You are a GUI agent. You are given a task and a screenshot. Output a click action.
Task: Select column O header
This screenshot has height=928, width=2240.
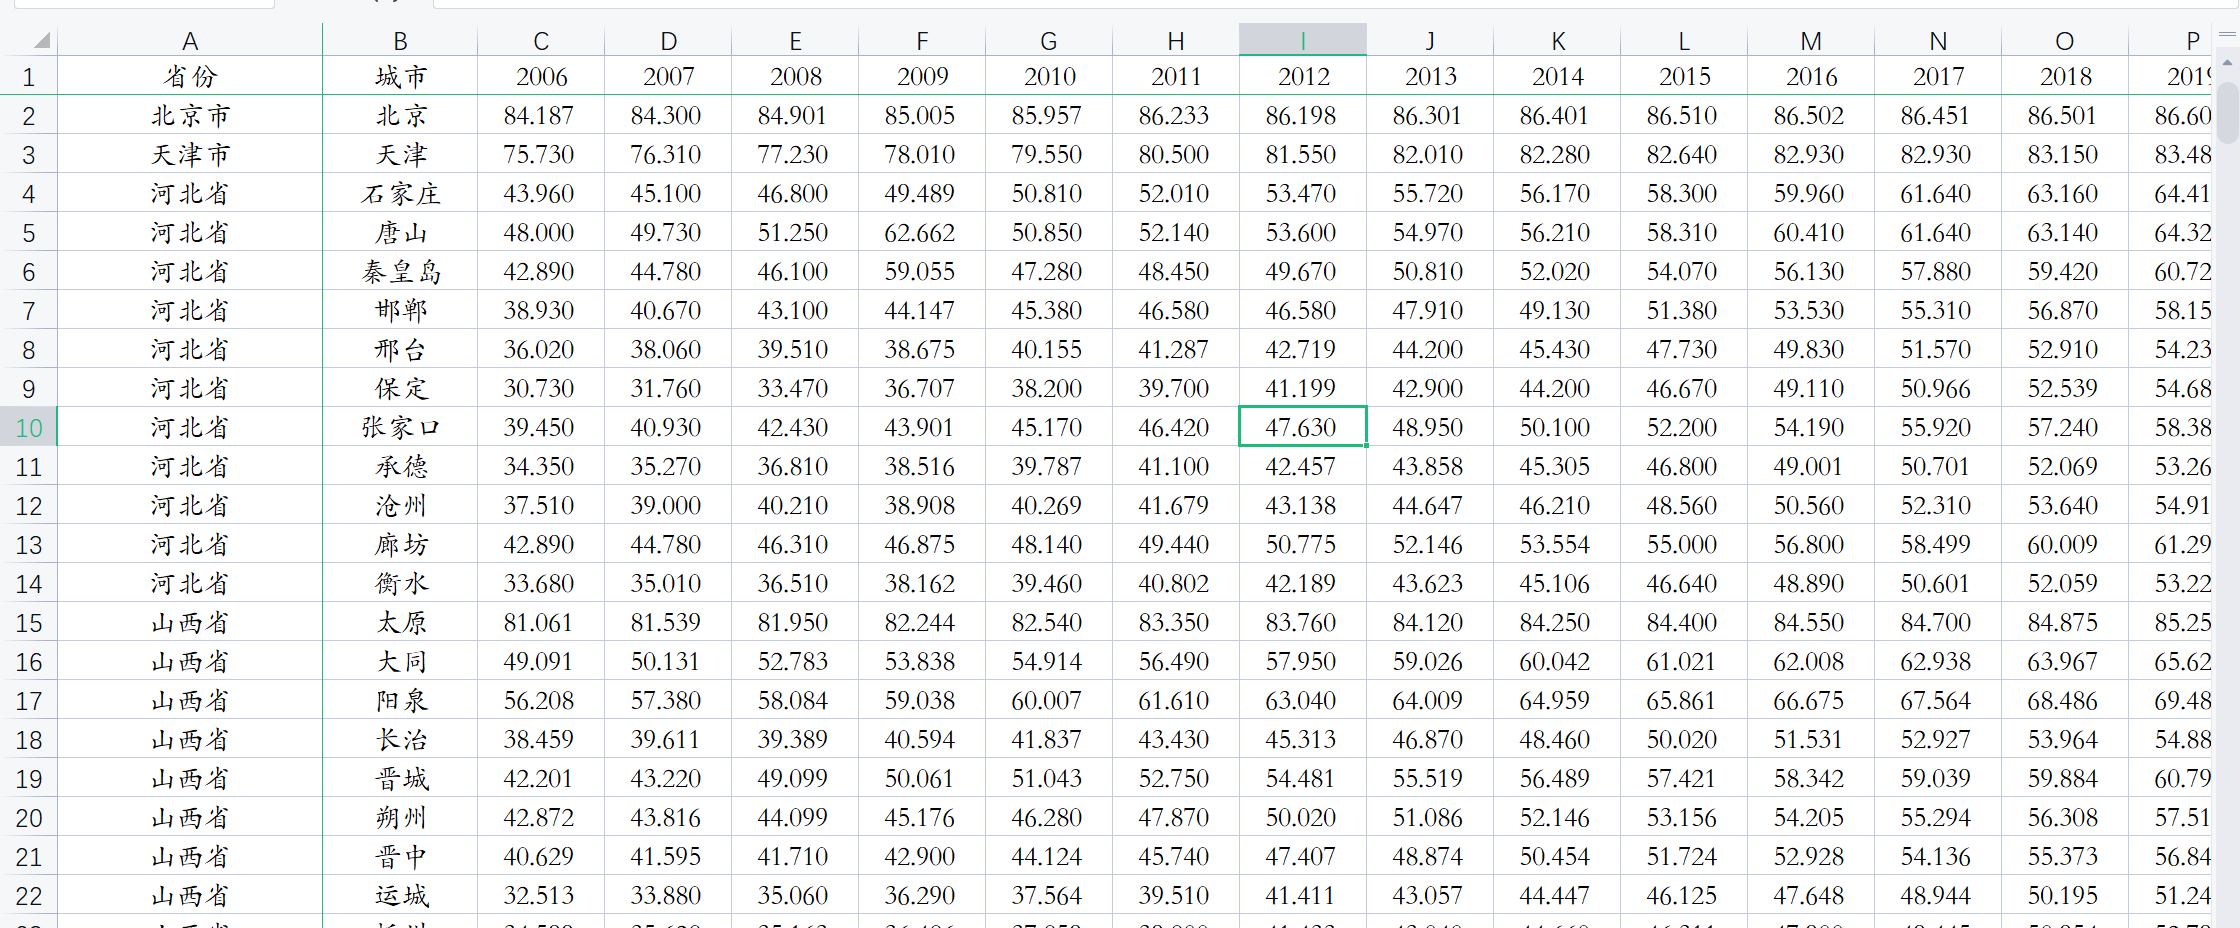click(2065, 40)
